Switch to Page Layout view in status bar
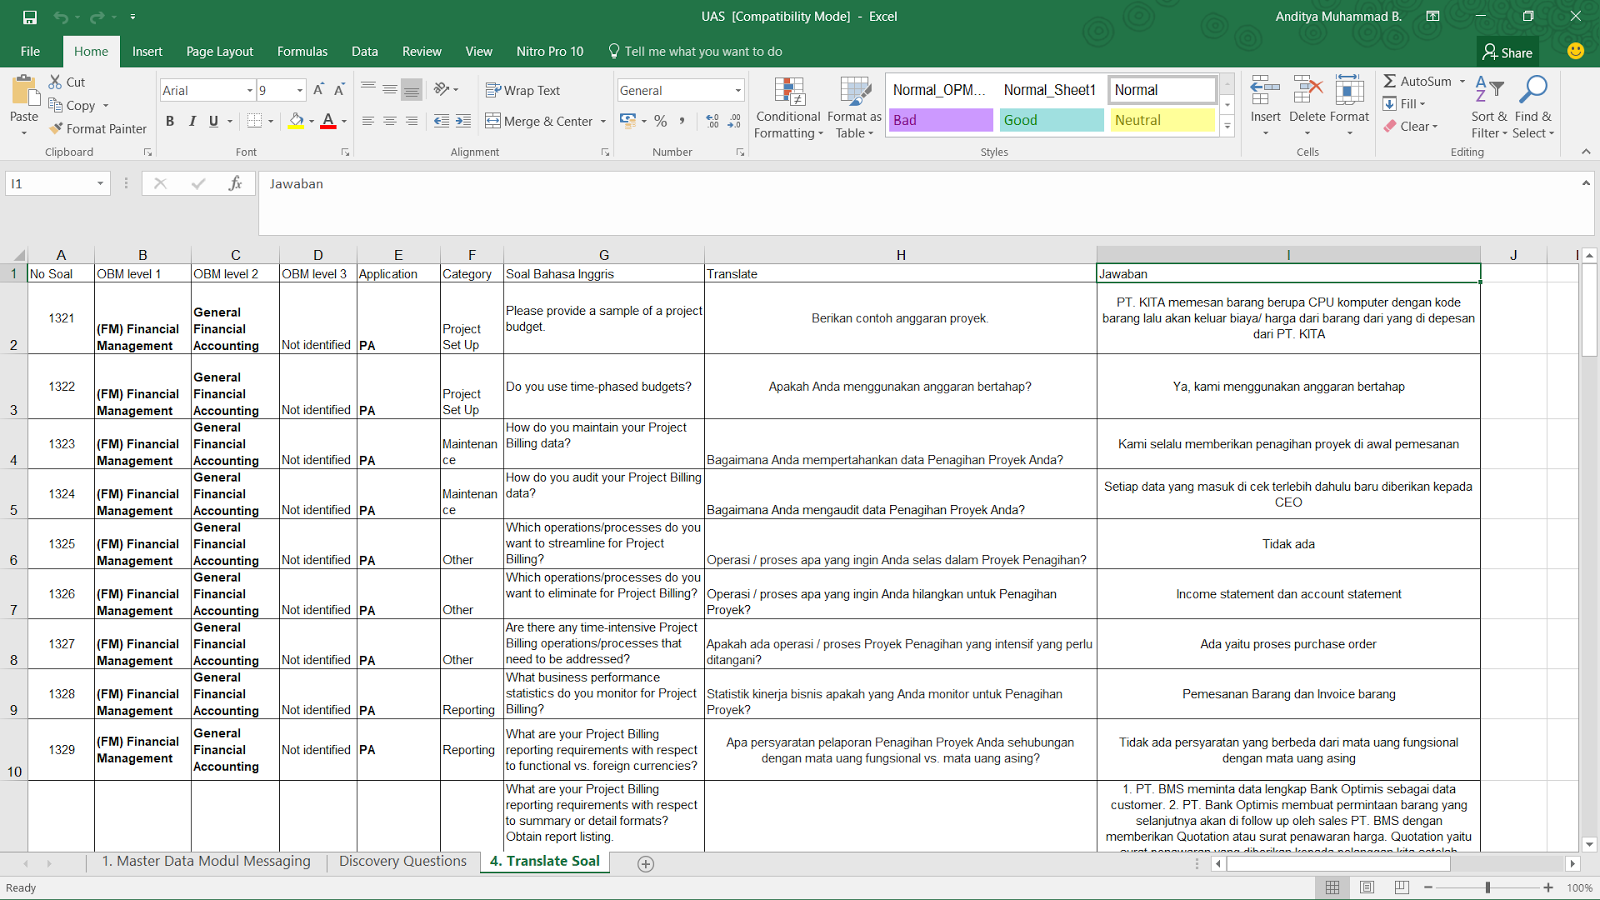1600x900 pixels. tap(1367, 888)
